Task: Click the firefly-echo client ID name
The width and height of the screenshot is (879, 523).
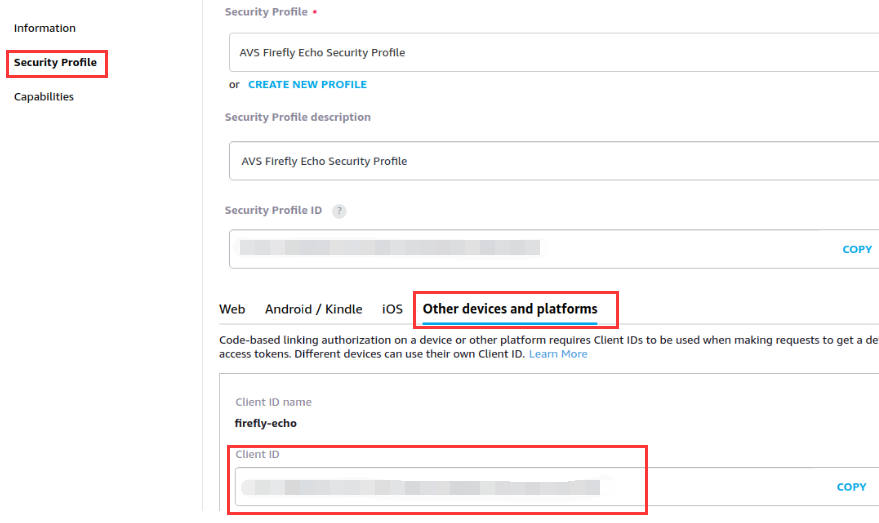Action: click(266, 423)
